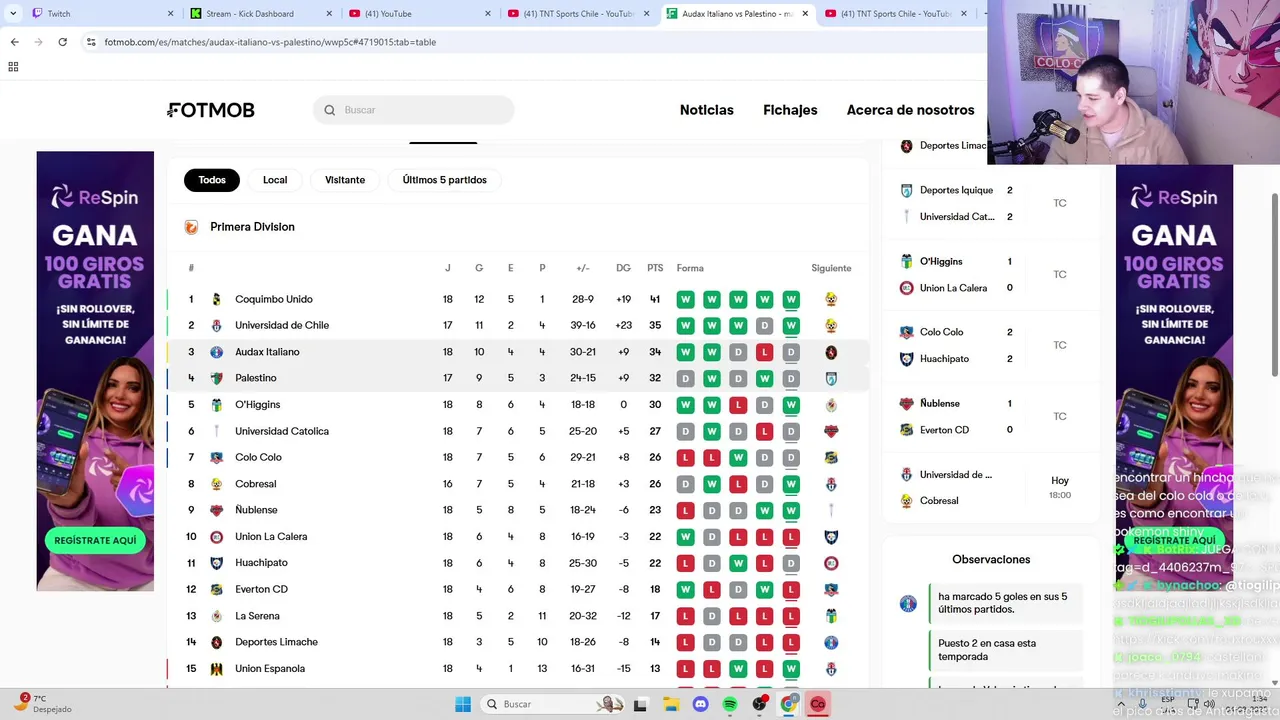Click the Forma column header
The image size is (1280, 720).
[690, 268]
